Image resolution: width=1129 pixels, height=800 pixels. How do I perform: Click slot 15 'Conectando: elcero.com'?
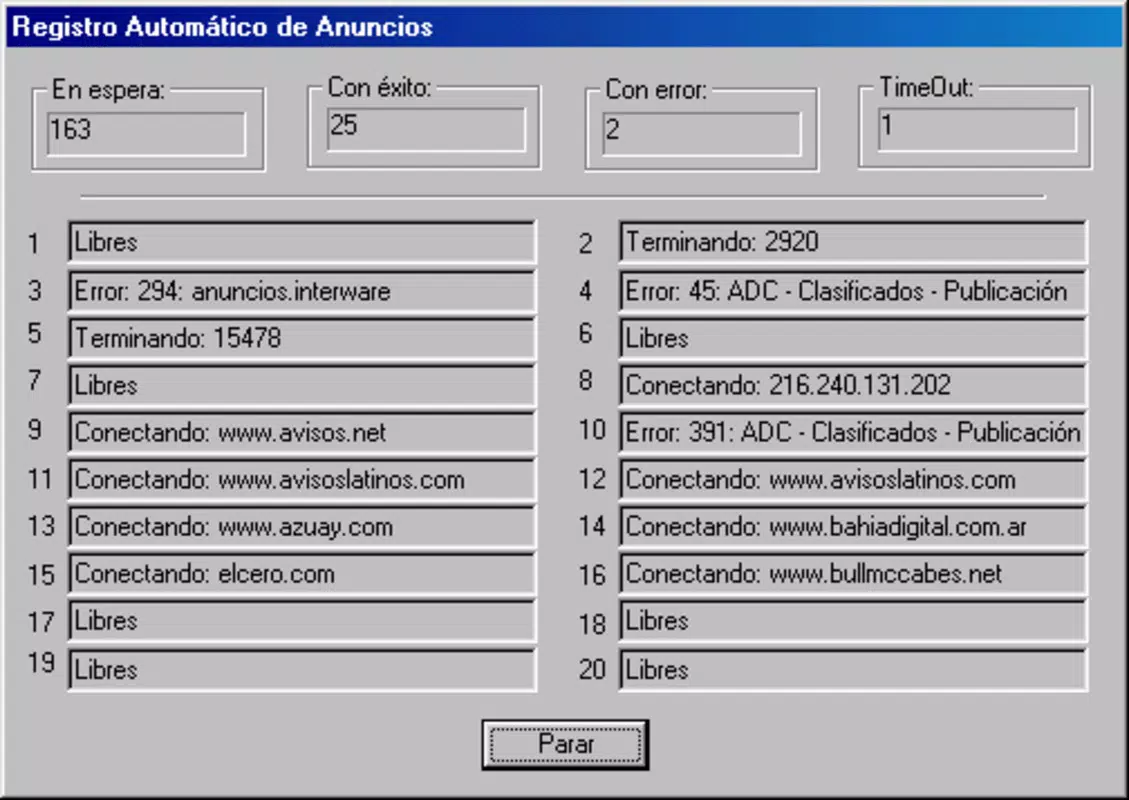point(302,574)
